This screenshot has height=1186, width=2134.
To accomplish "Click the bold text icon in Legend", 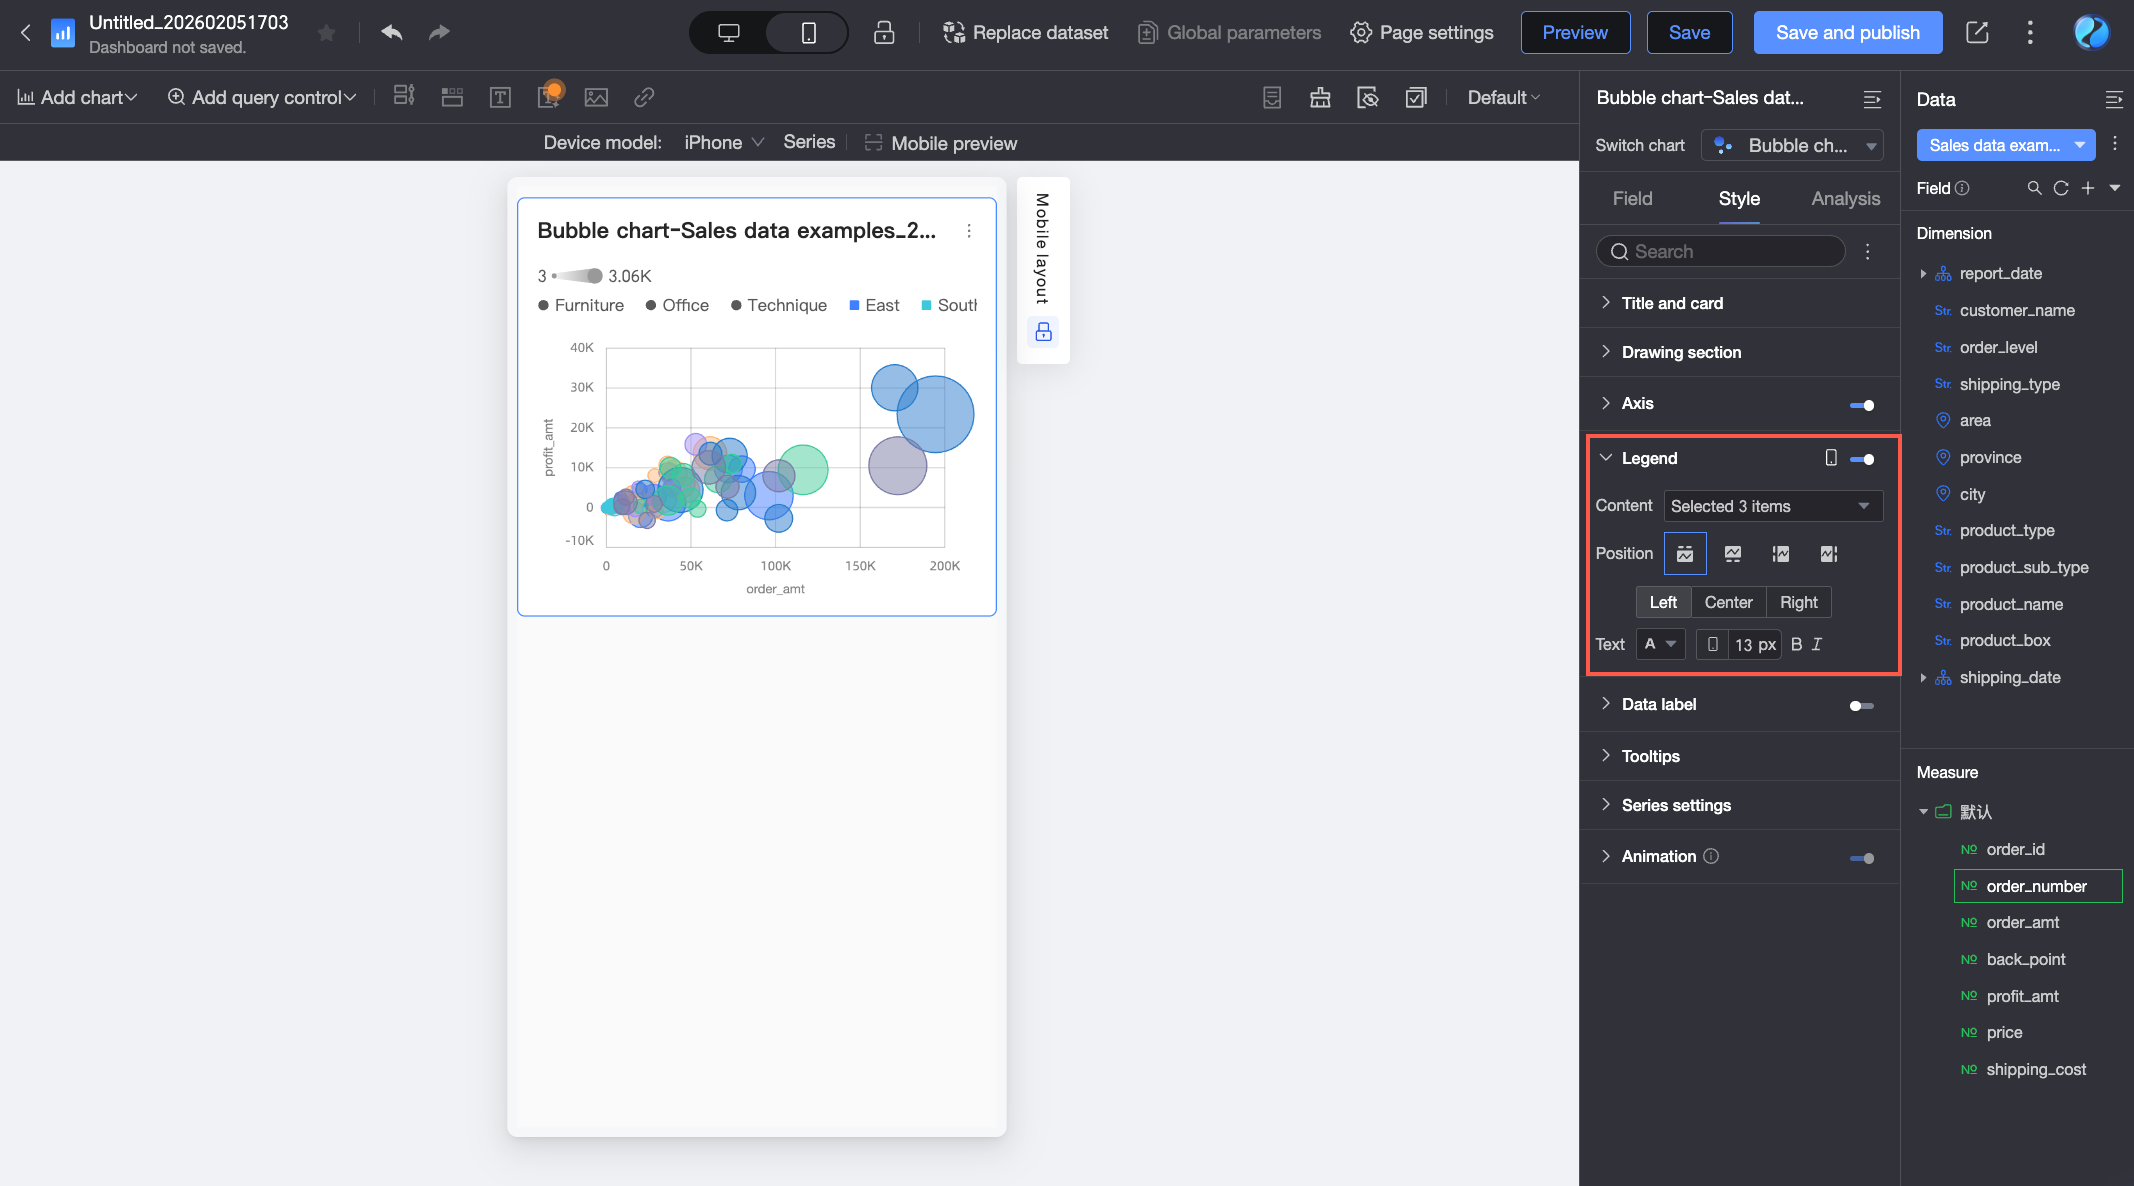I will (1796, 644).
